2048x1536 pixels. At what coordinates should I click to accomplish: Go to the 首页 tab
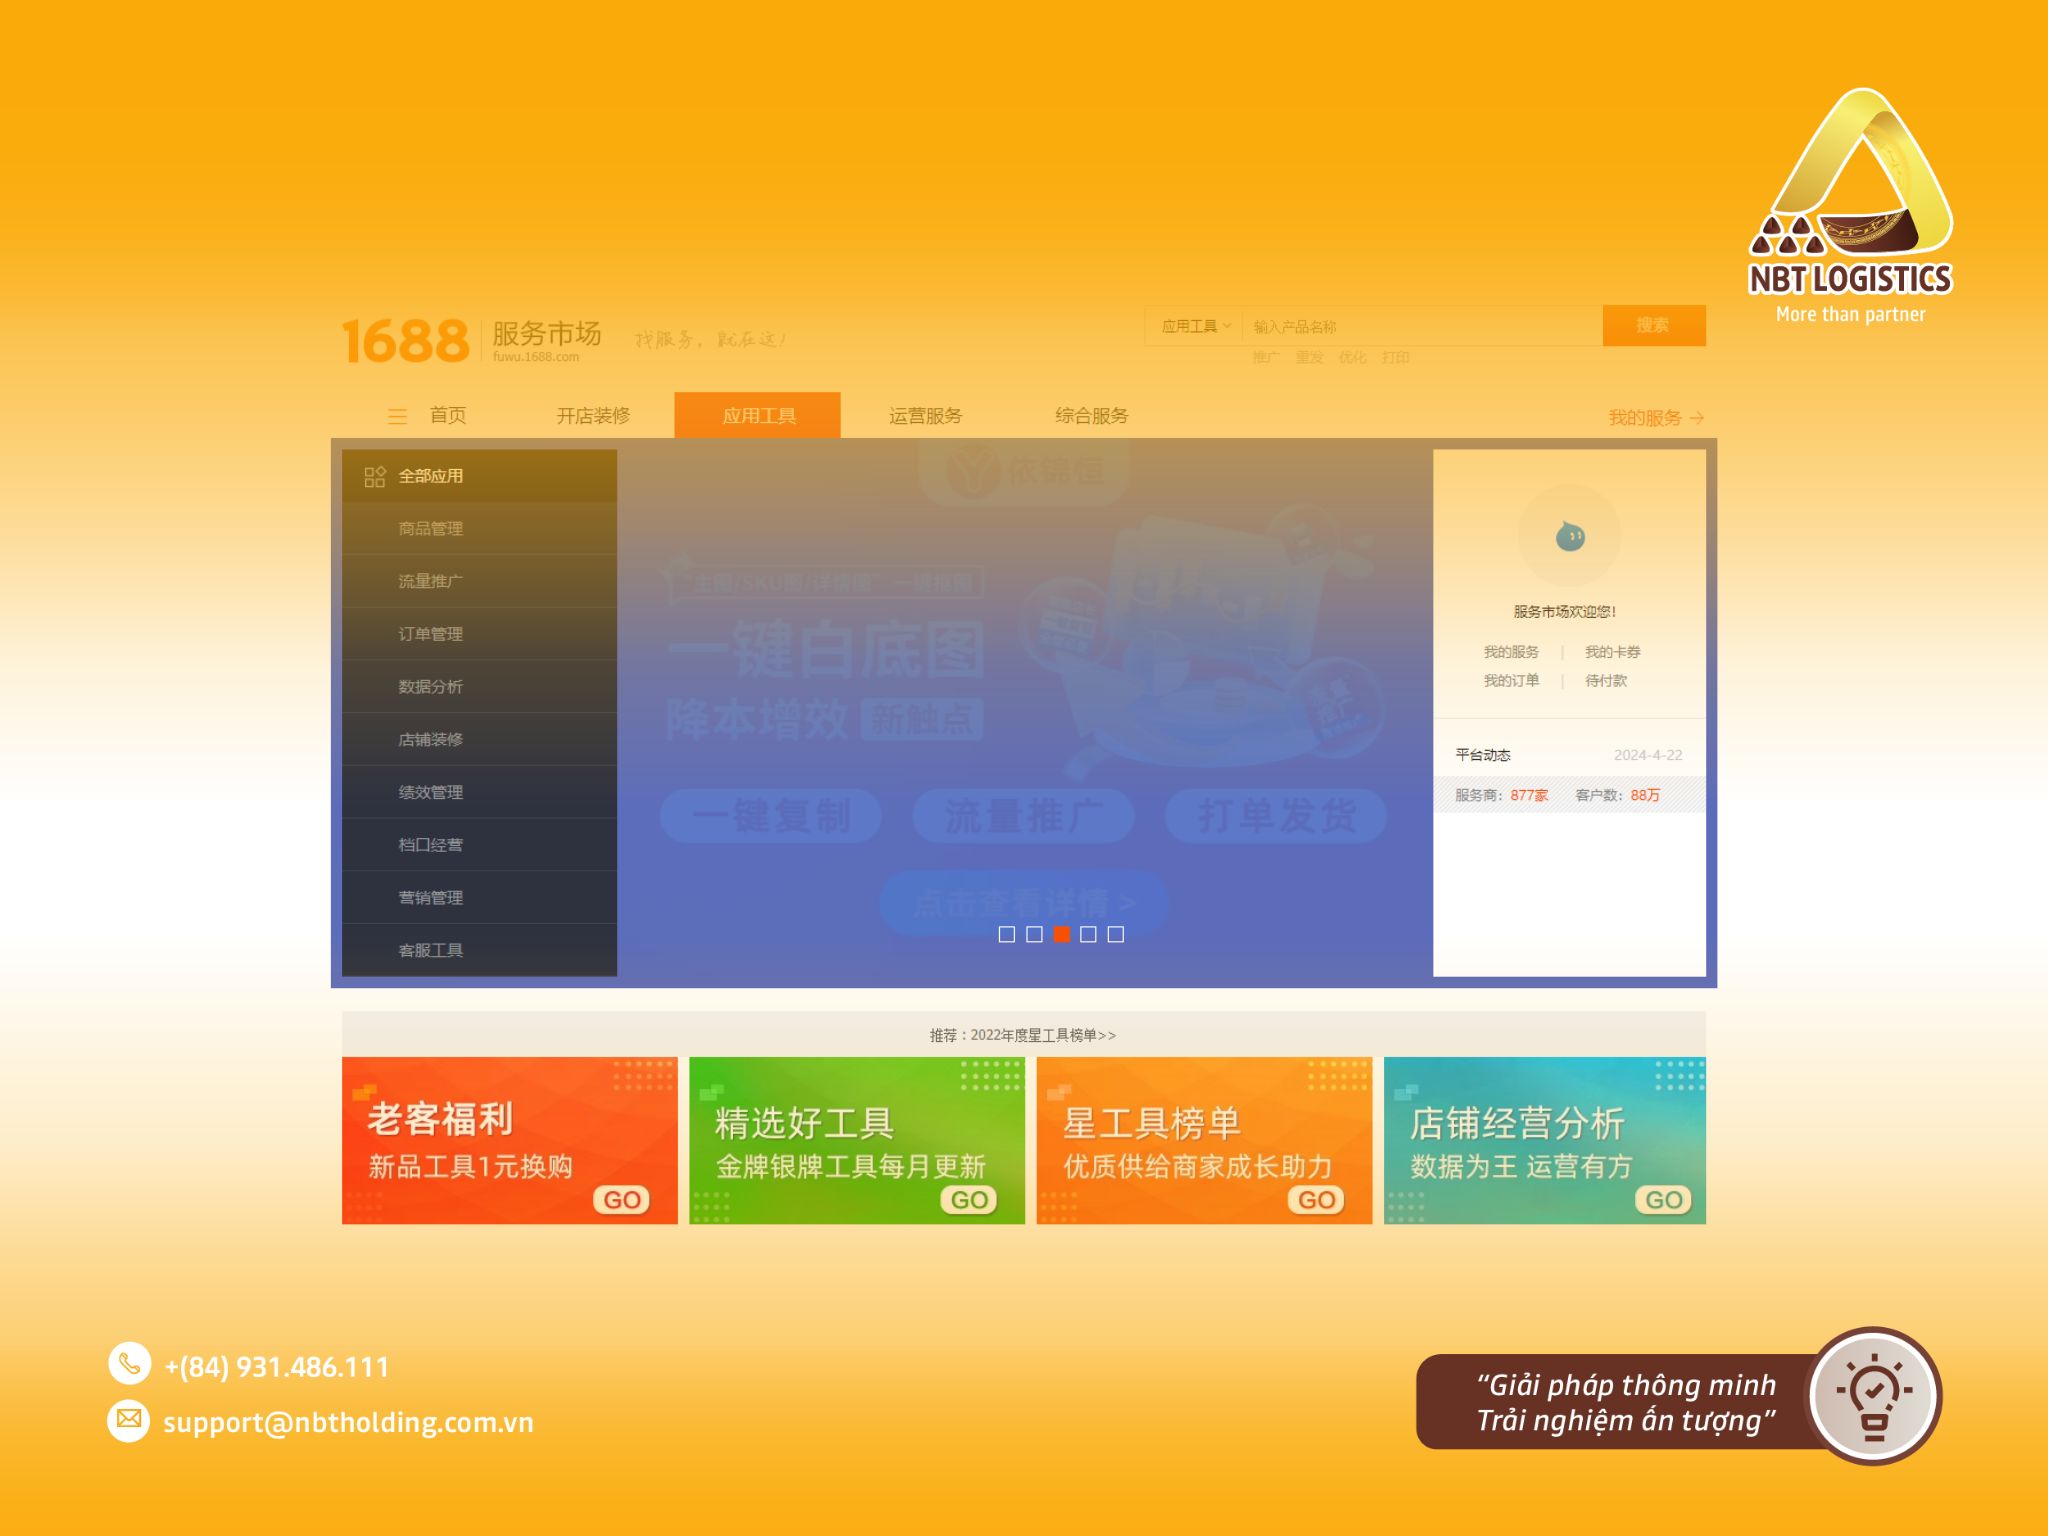tap(448, 416)
